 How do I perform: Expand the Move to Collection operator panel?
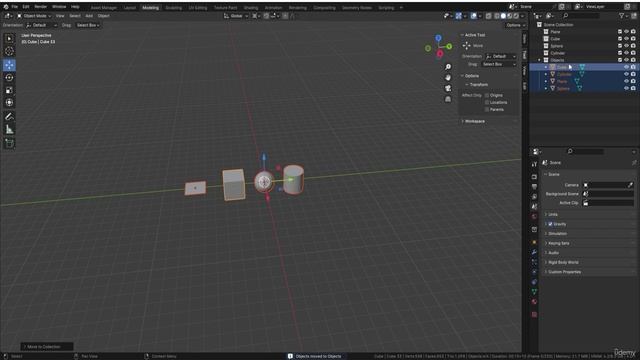(47, 347)
